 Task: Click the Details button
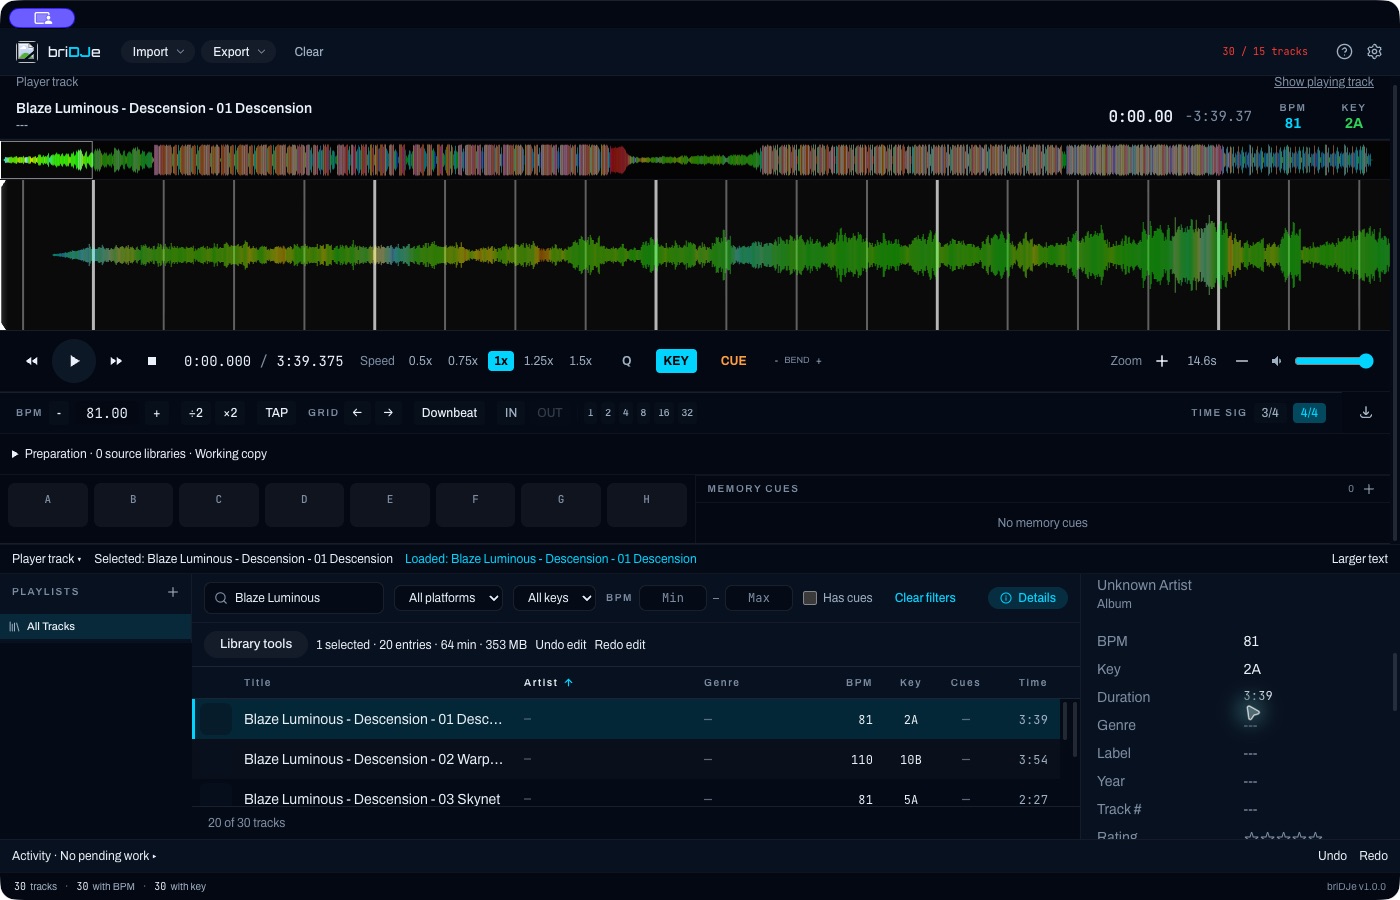tap(1028, 598)
